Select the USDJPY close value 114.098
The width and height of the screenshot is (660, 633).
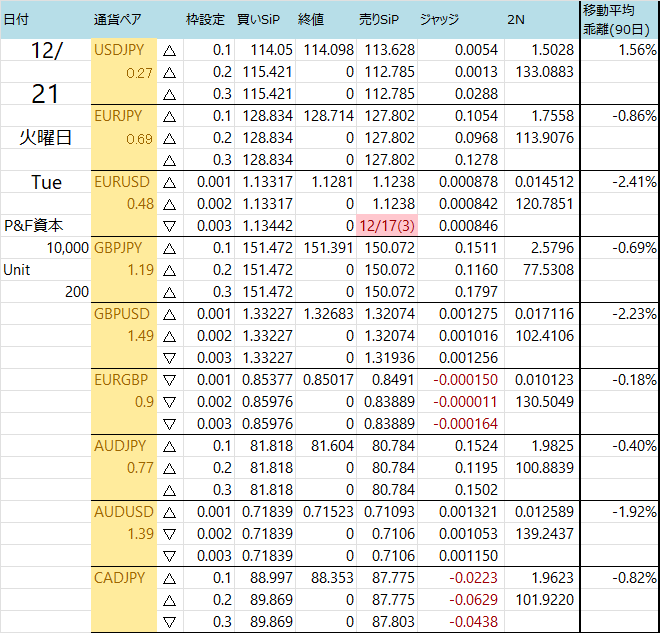pos(328,50)
